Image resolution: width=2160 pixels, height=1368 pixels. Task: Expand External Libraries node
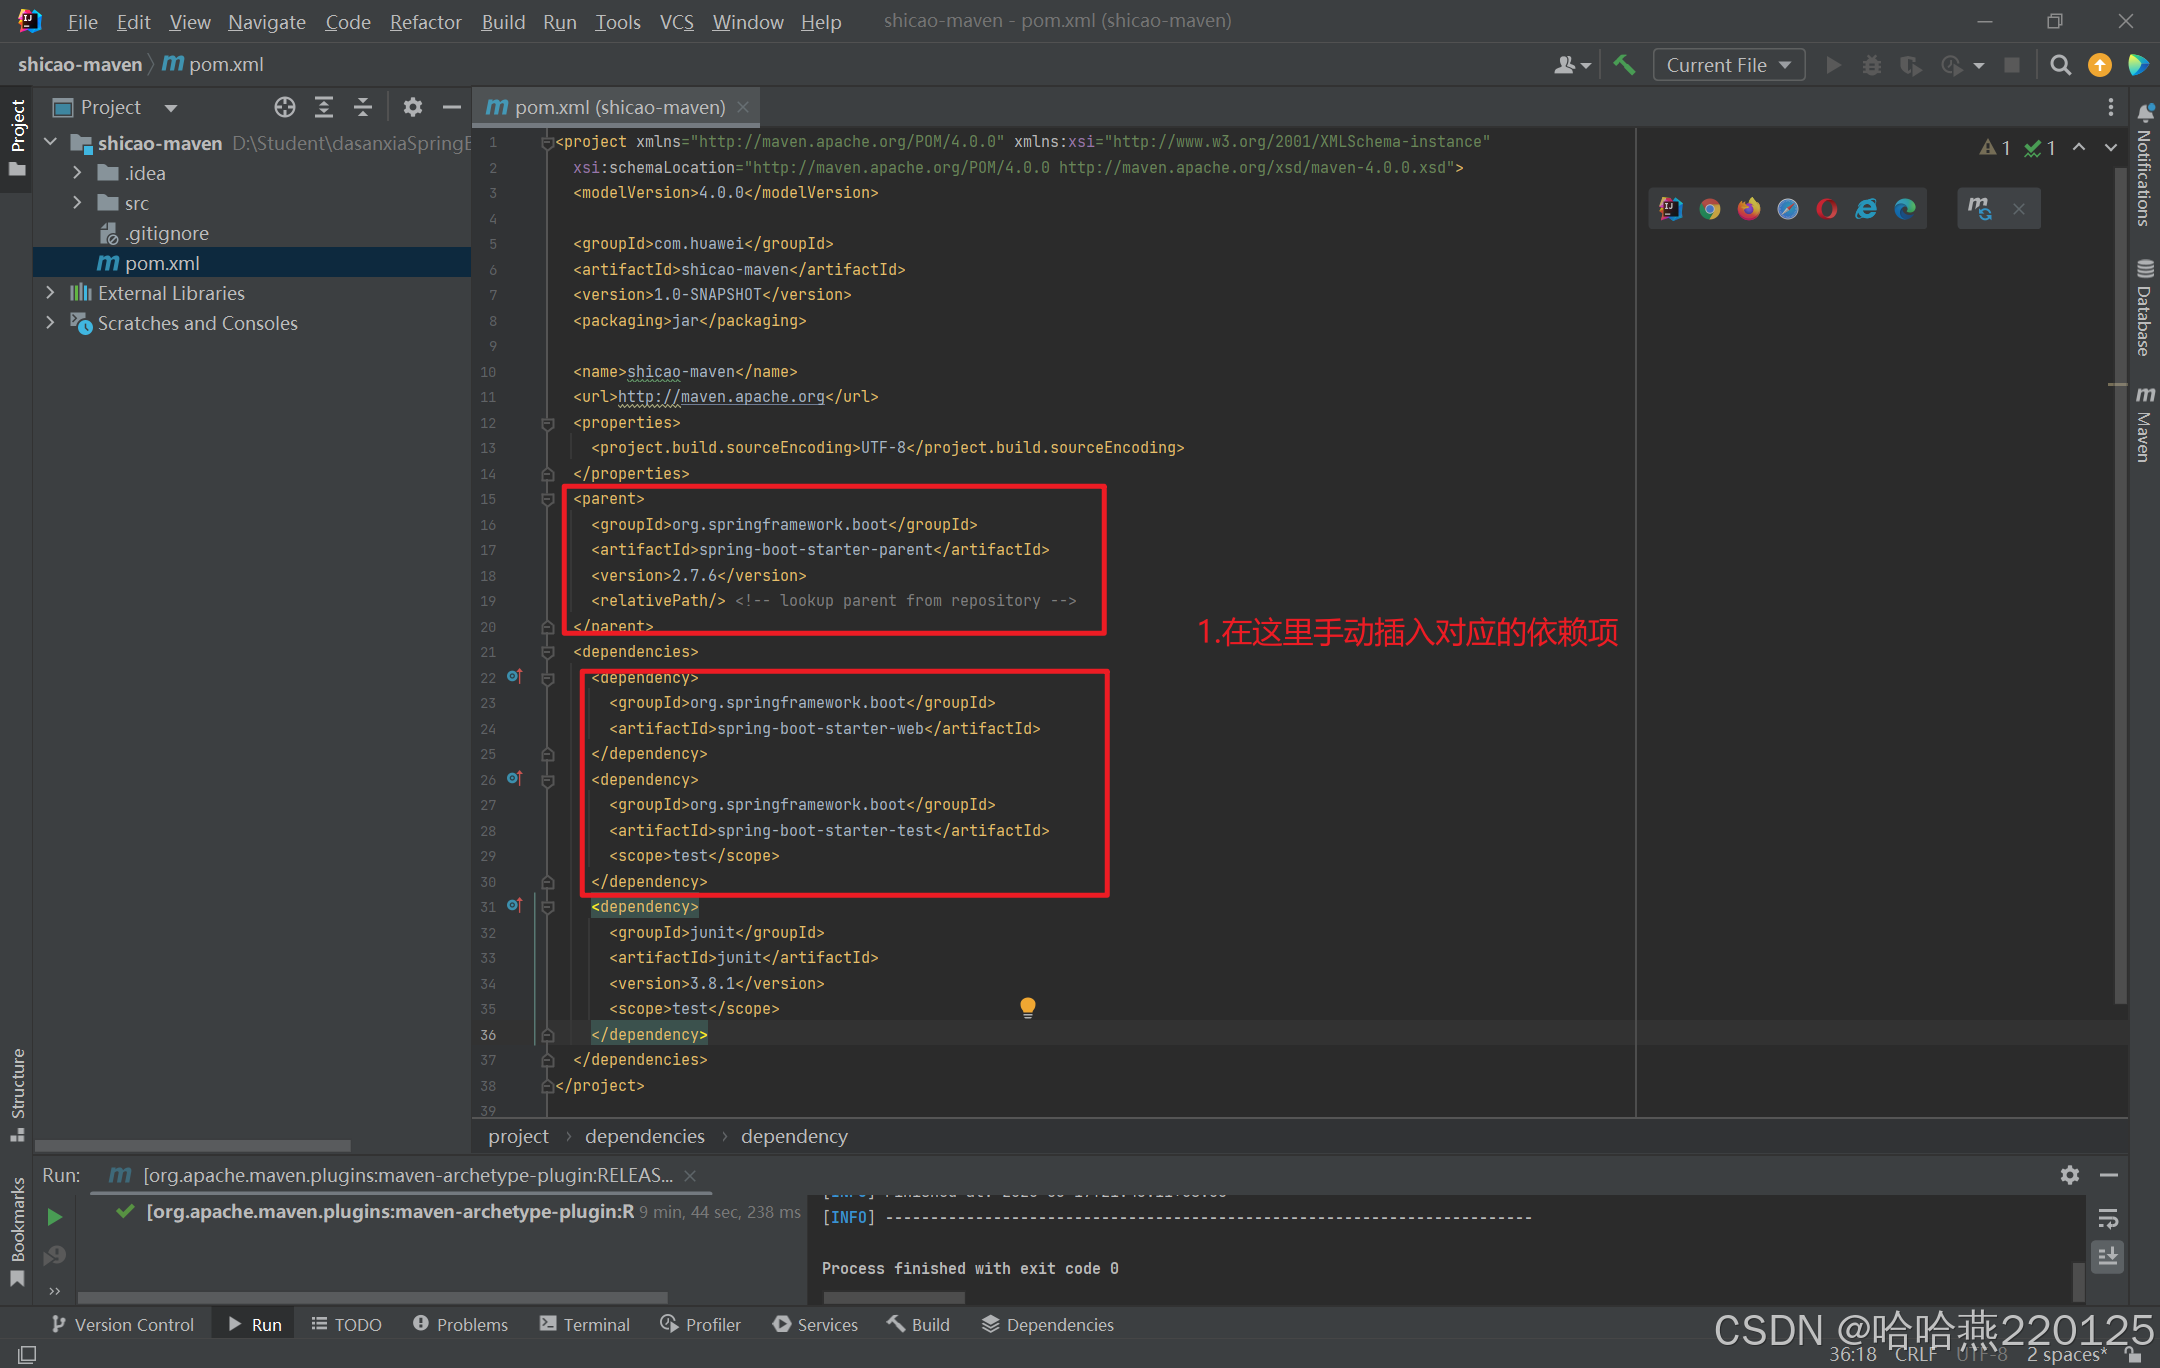[50, 293]
